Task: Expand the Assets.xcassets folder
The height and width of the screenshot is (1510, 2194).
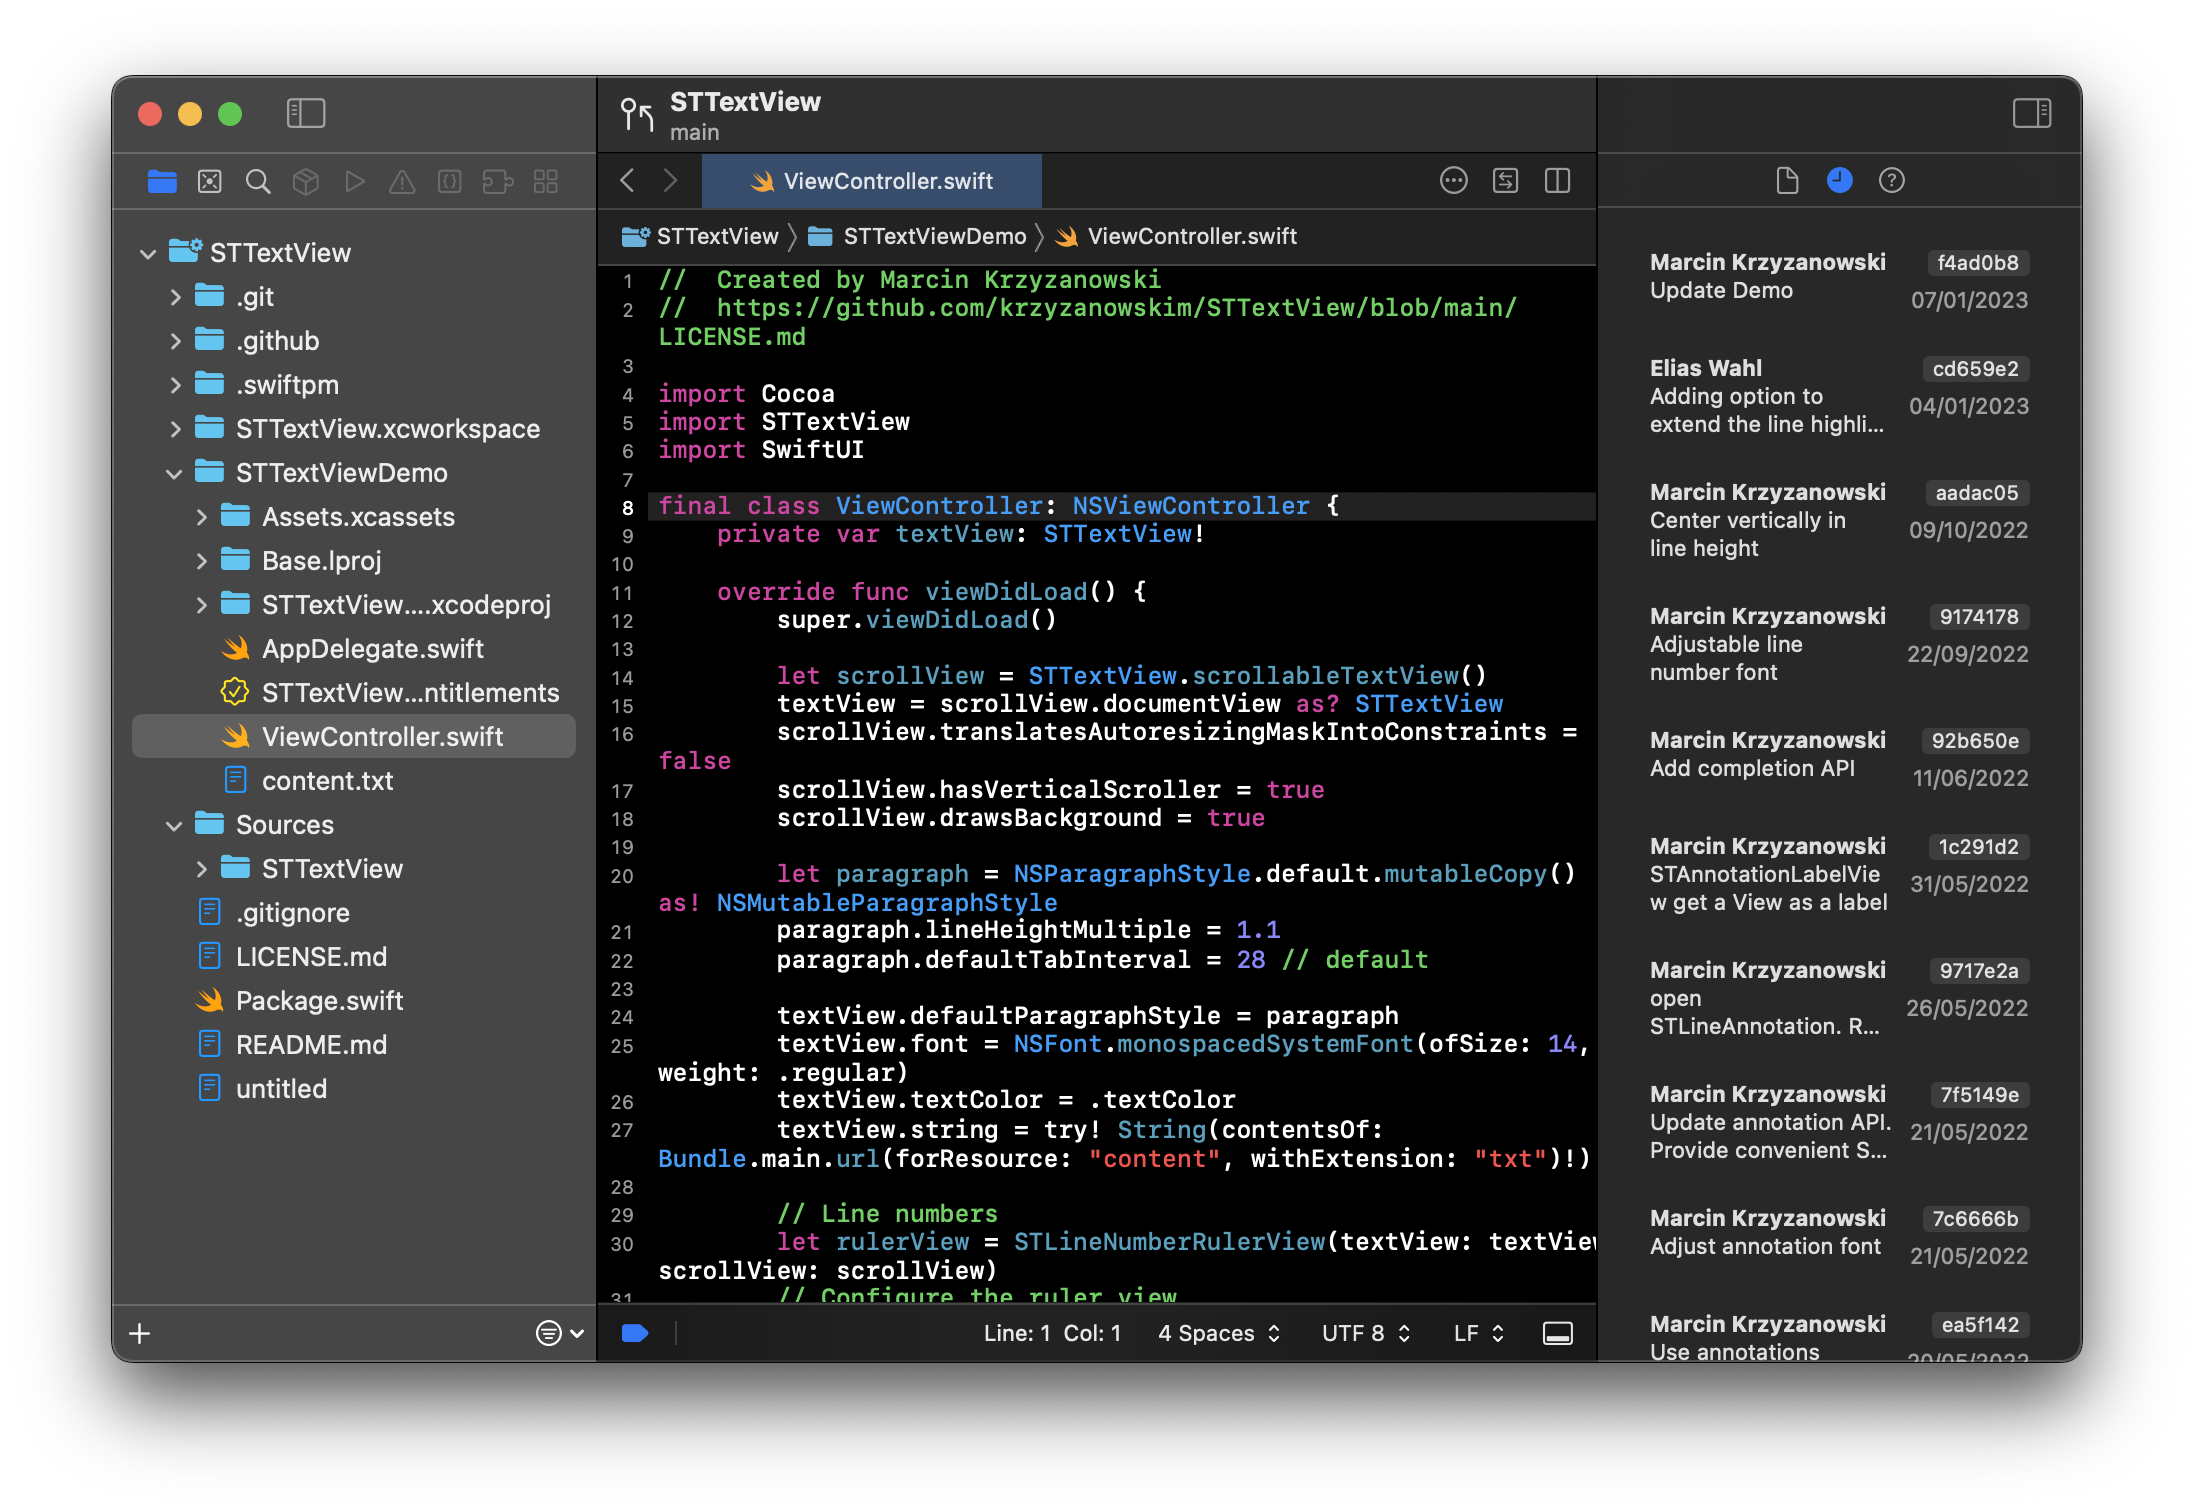Action: tap(202, 517)
